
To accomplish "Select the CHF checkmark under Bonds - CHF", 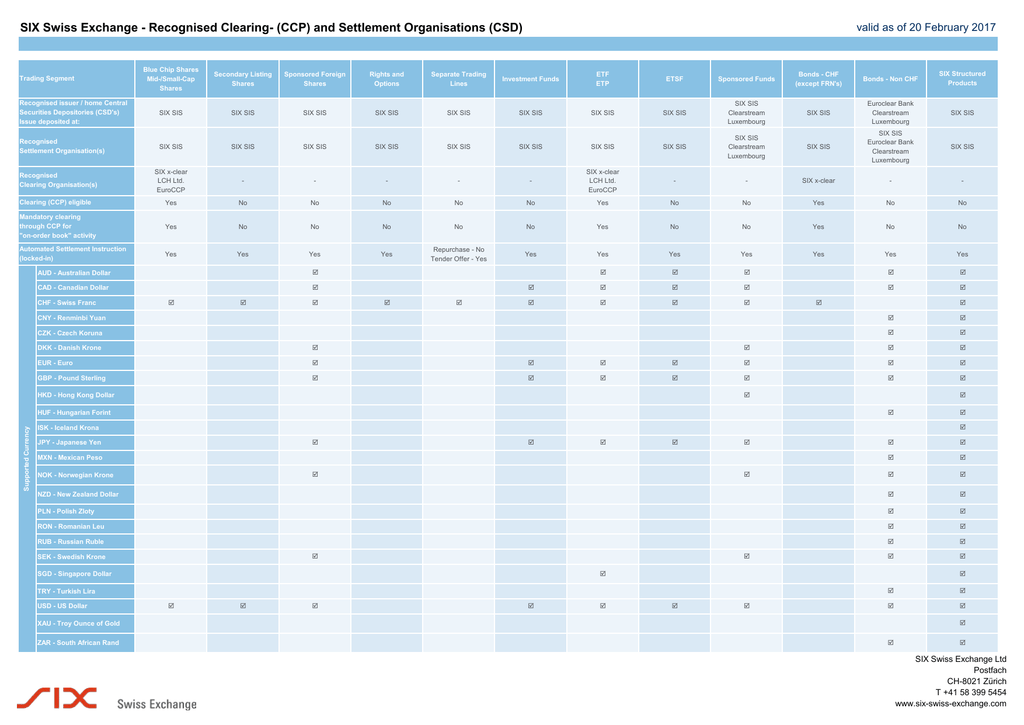I will click(818, 302).
